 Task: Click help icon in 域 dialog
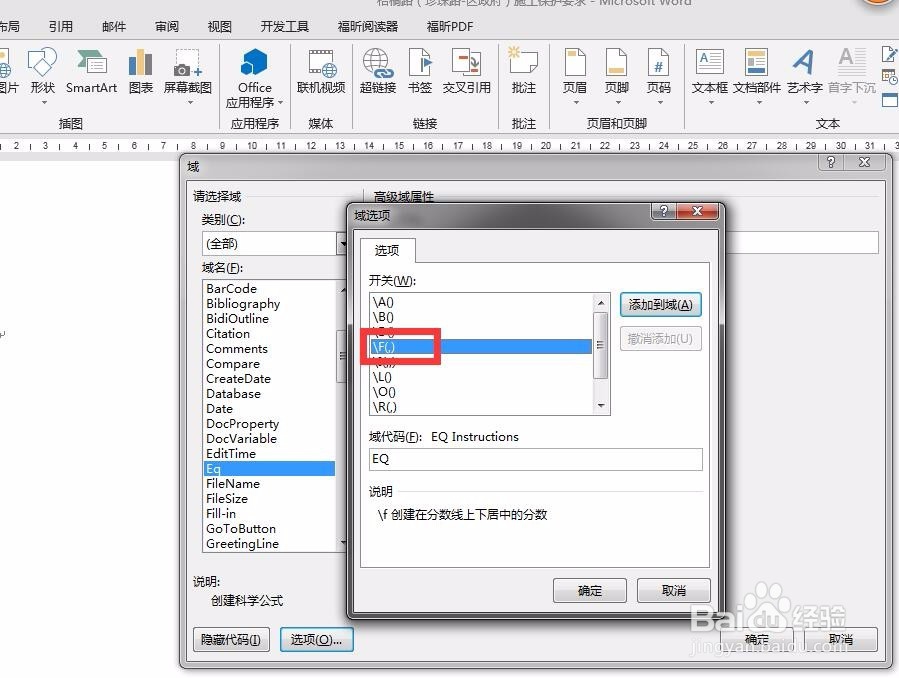[831, 162]
